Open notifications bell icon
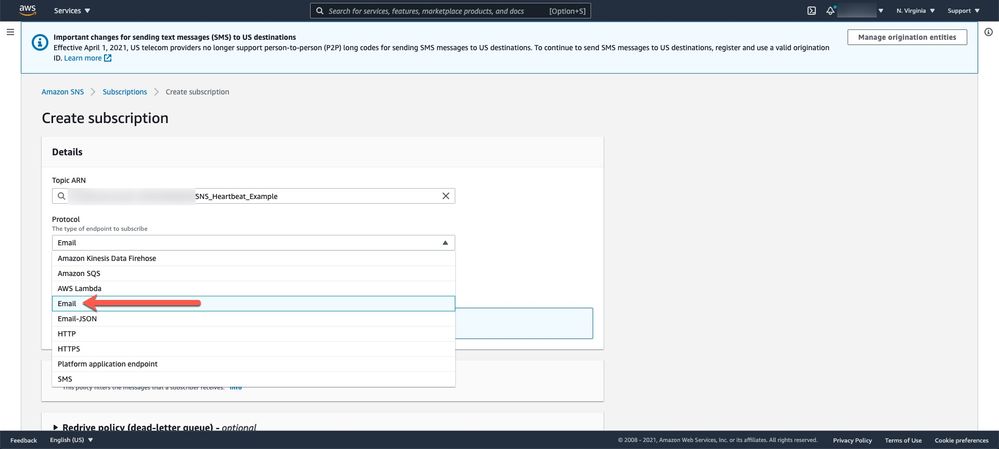999x449 pixels. pos(830,11)
